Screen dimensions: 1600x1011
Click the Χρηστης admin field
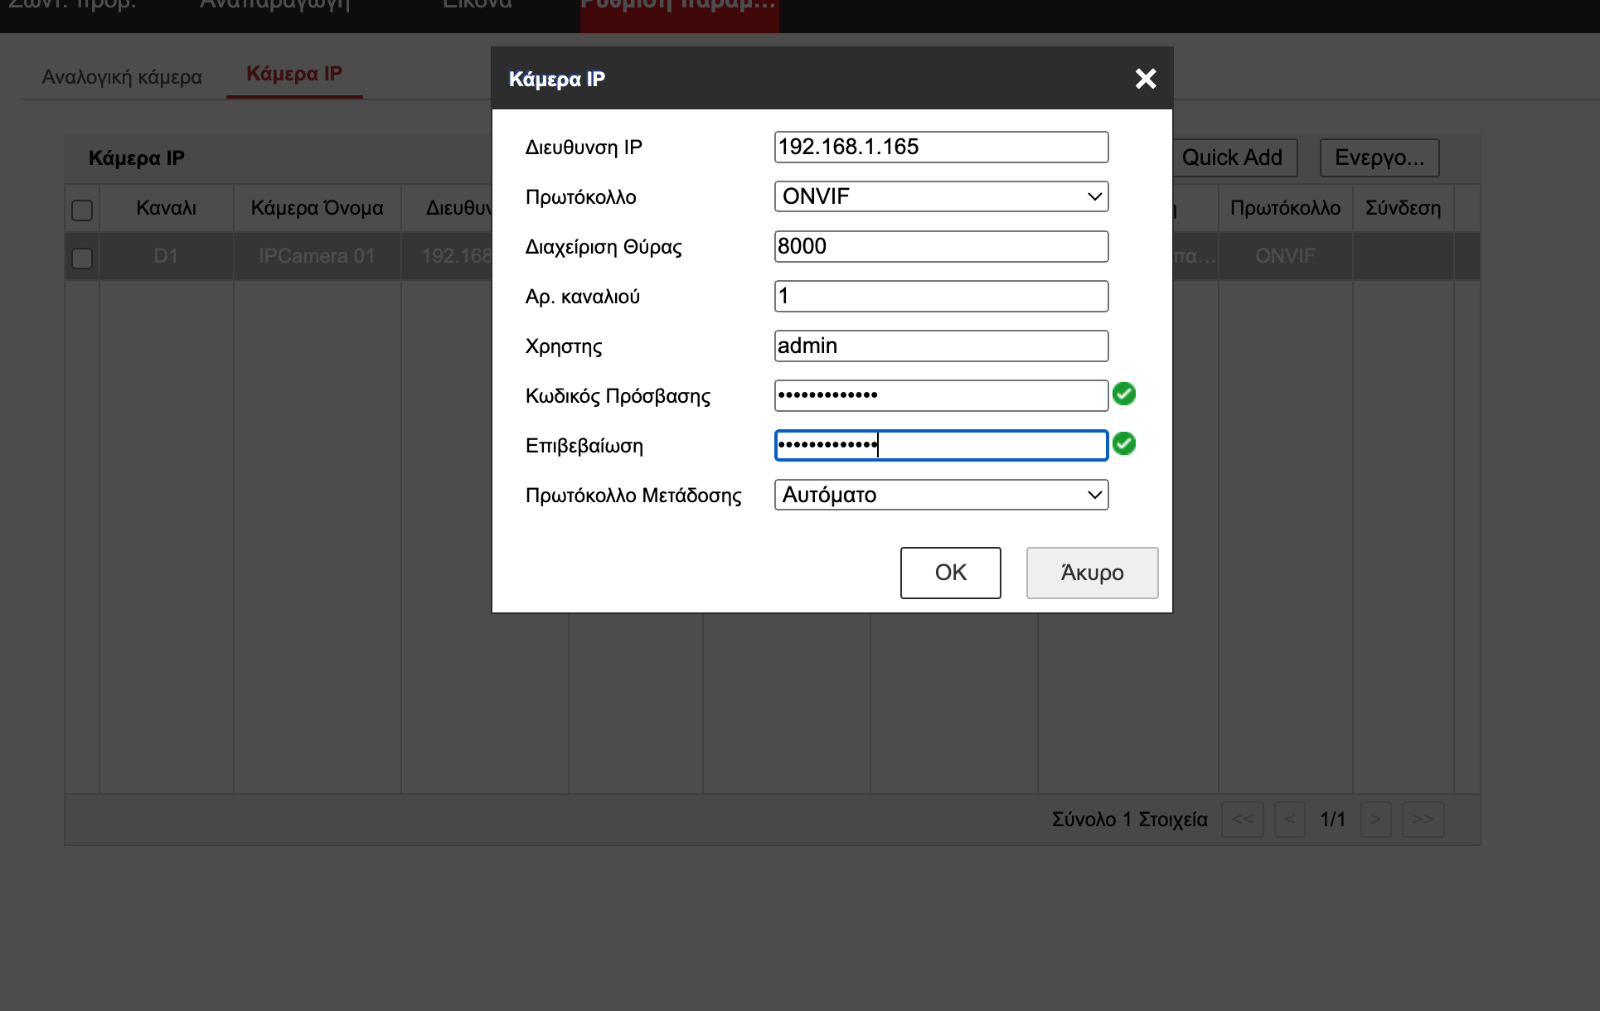coord(941,346)
